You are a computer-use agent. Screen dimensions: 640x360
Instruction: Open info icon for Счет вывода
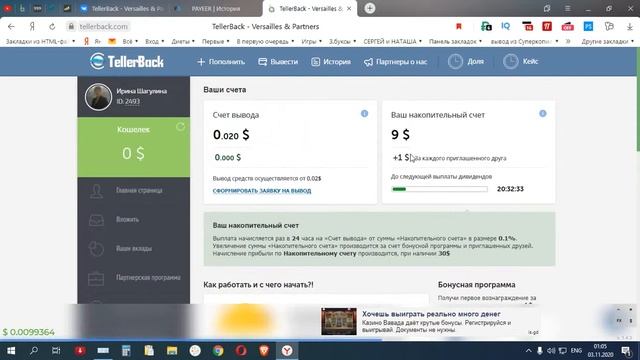click(364, 114)
